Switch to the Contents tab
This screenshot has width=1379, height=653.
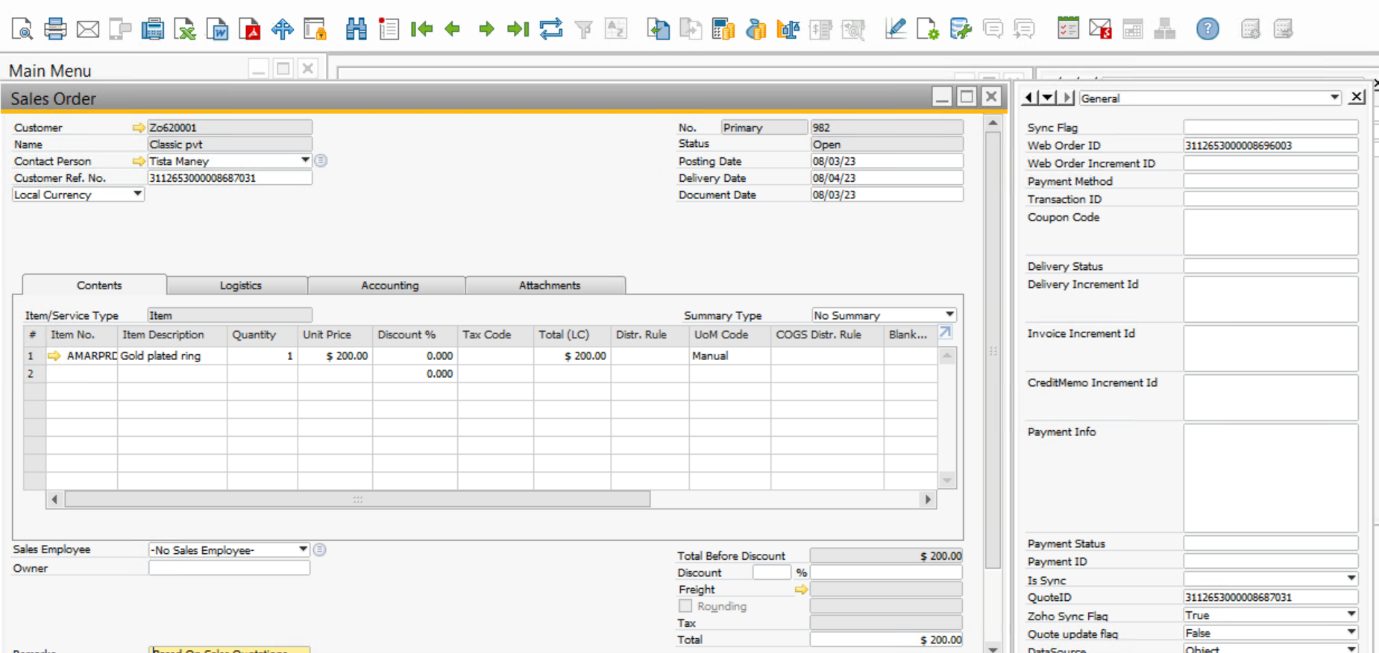tap(99, 285)
